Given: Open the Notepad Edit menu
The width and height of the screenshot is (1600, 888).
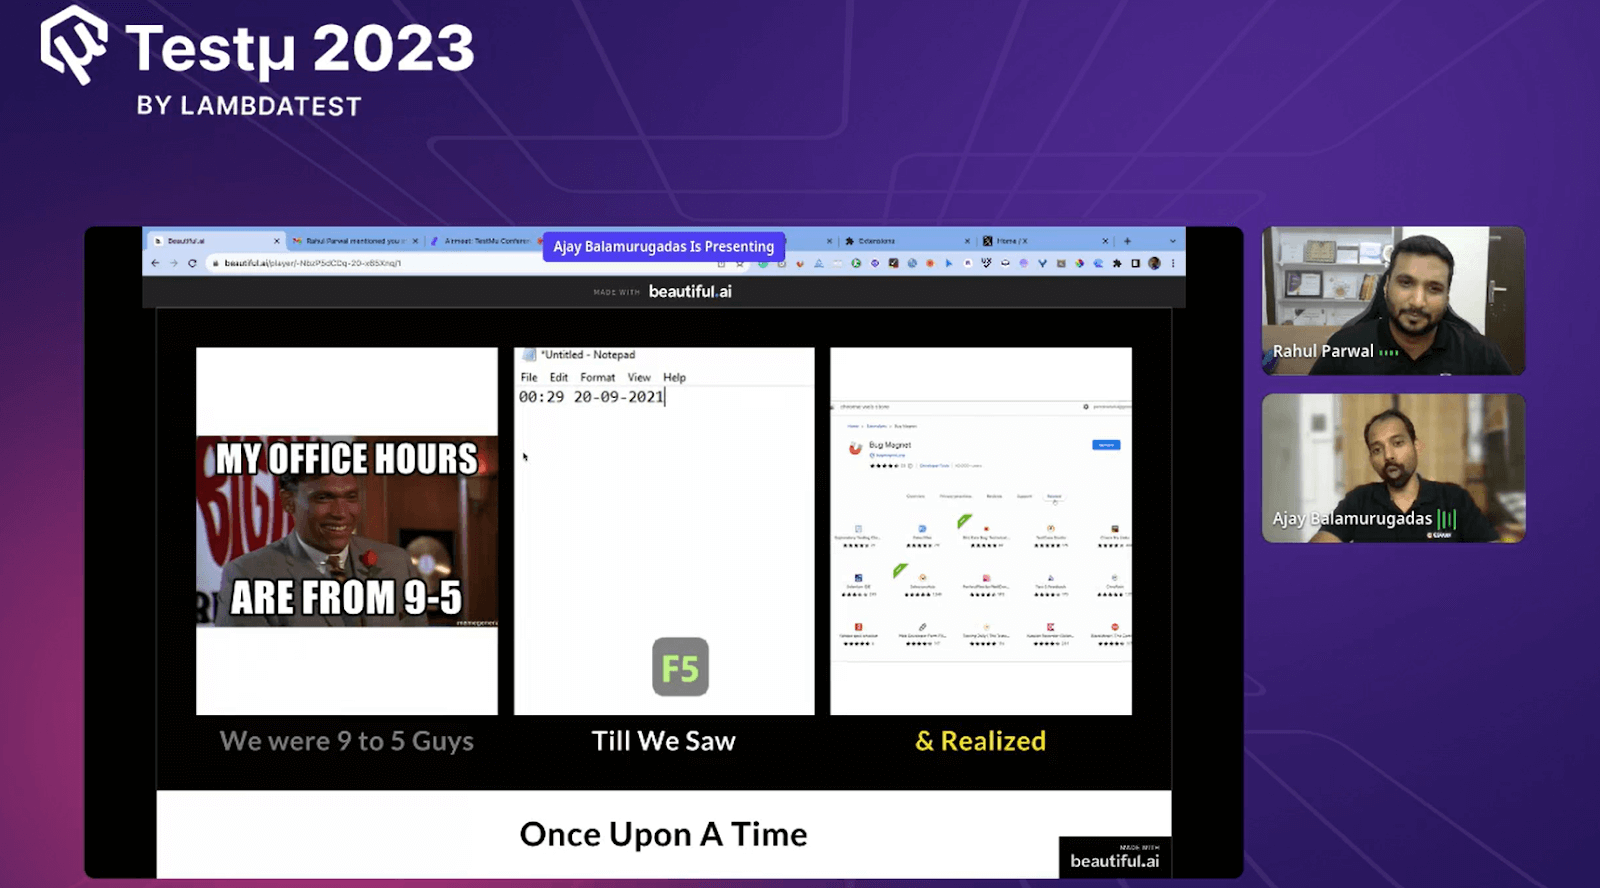Looking at the screenshot, I should (559, 377).
